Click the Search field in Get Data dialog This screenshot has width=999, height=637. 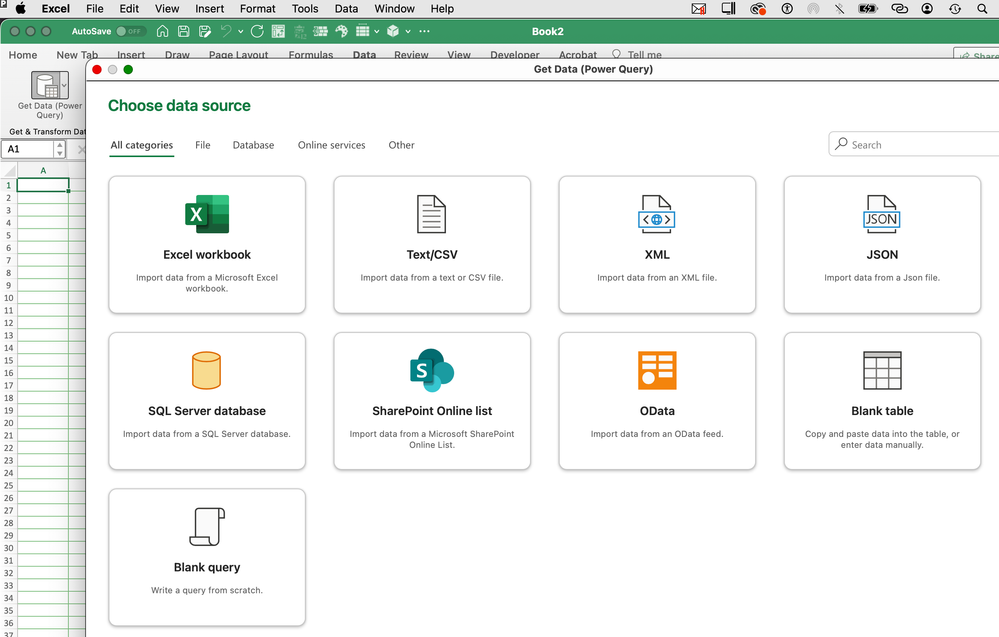pos(914,145)
